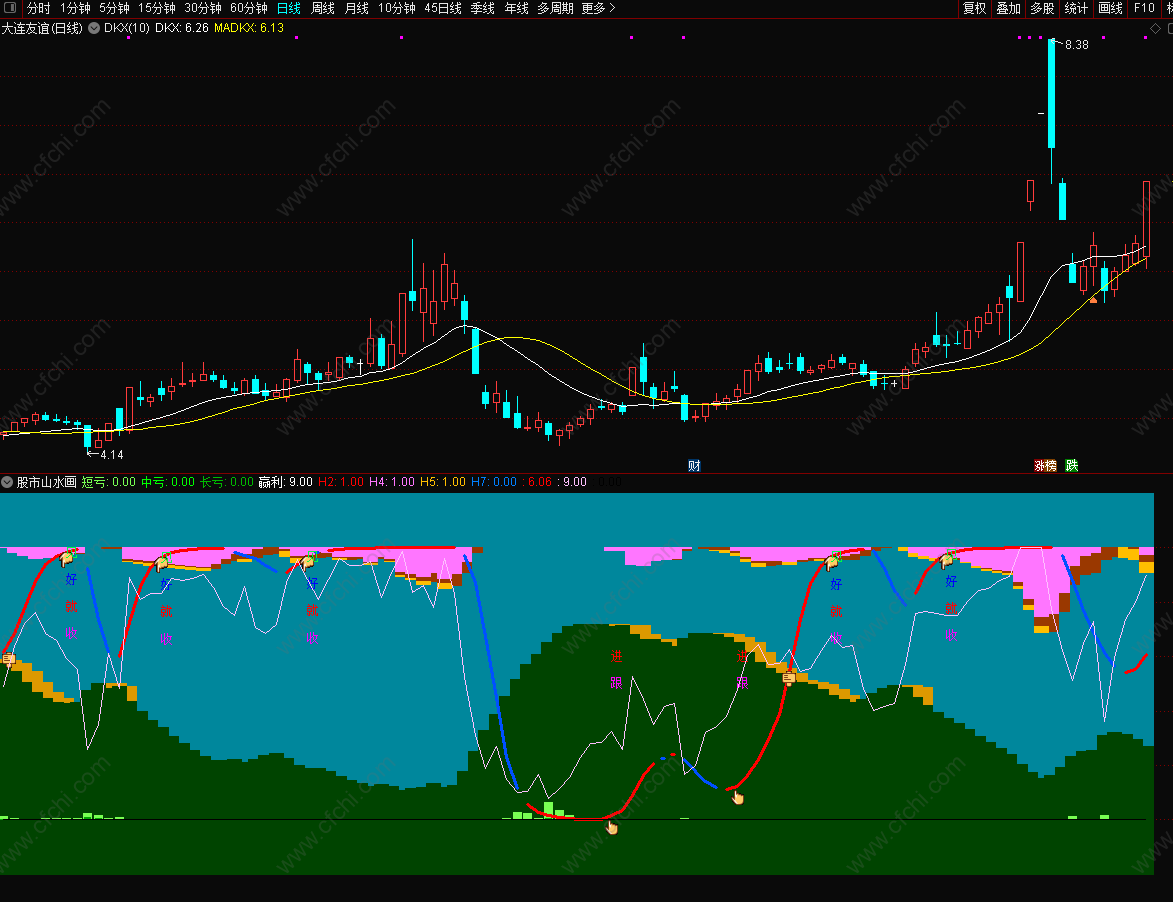Switch to the 30分钟 period tab
The width and height of the screenshot is (1173, 902).
tap(203, 8)
